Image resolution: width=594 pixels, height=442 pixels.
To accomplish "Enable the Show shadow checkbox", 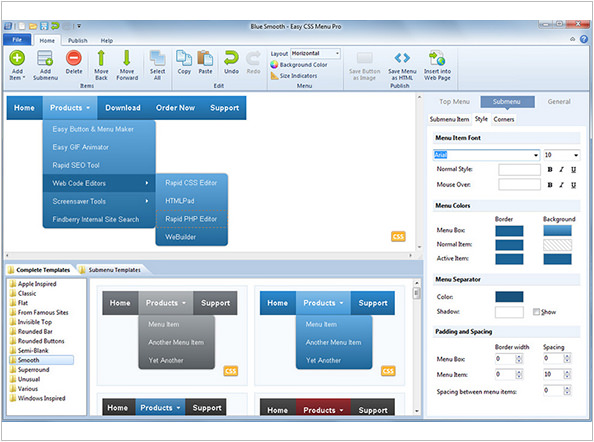I will (536, 312).
